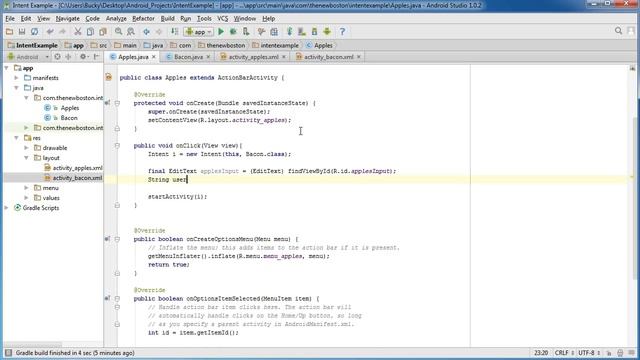Switch to activity_bacon.xml editor tab
The height and width of the screenshot is (360, 640).
[x=329, y=57]
